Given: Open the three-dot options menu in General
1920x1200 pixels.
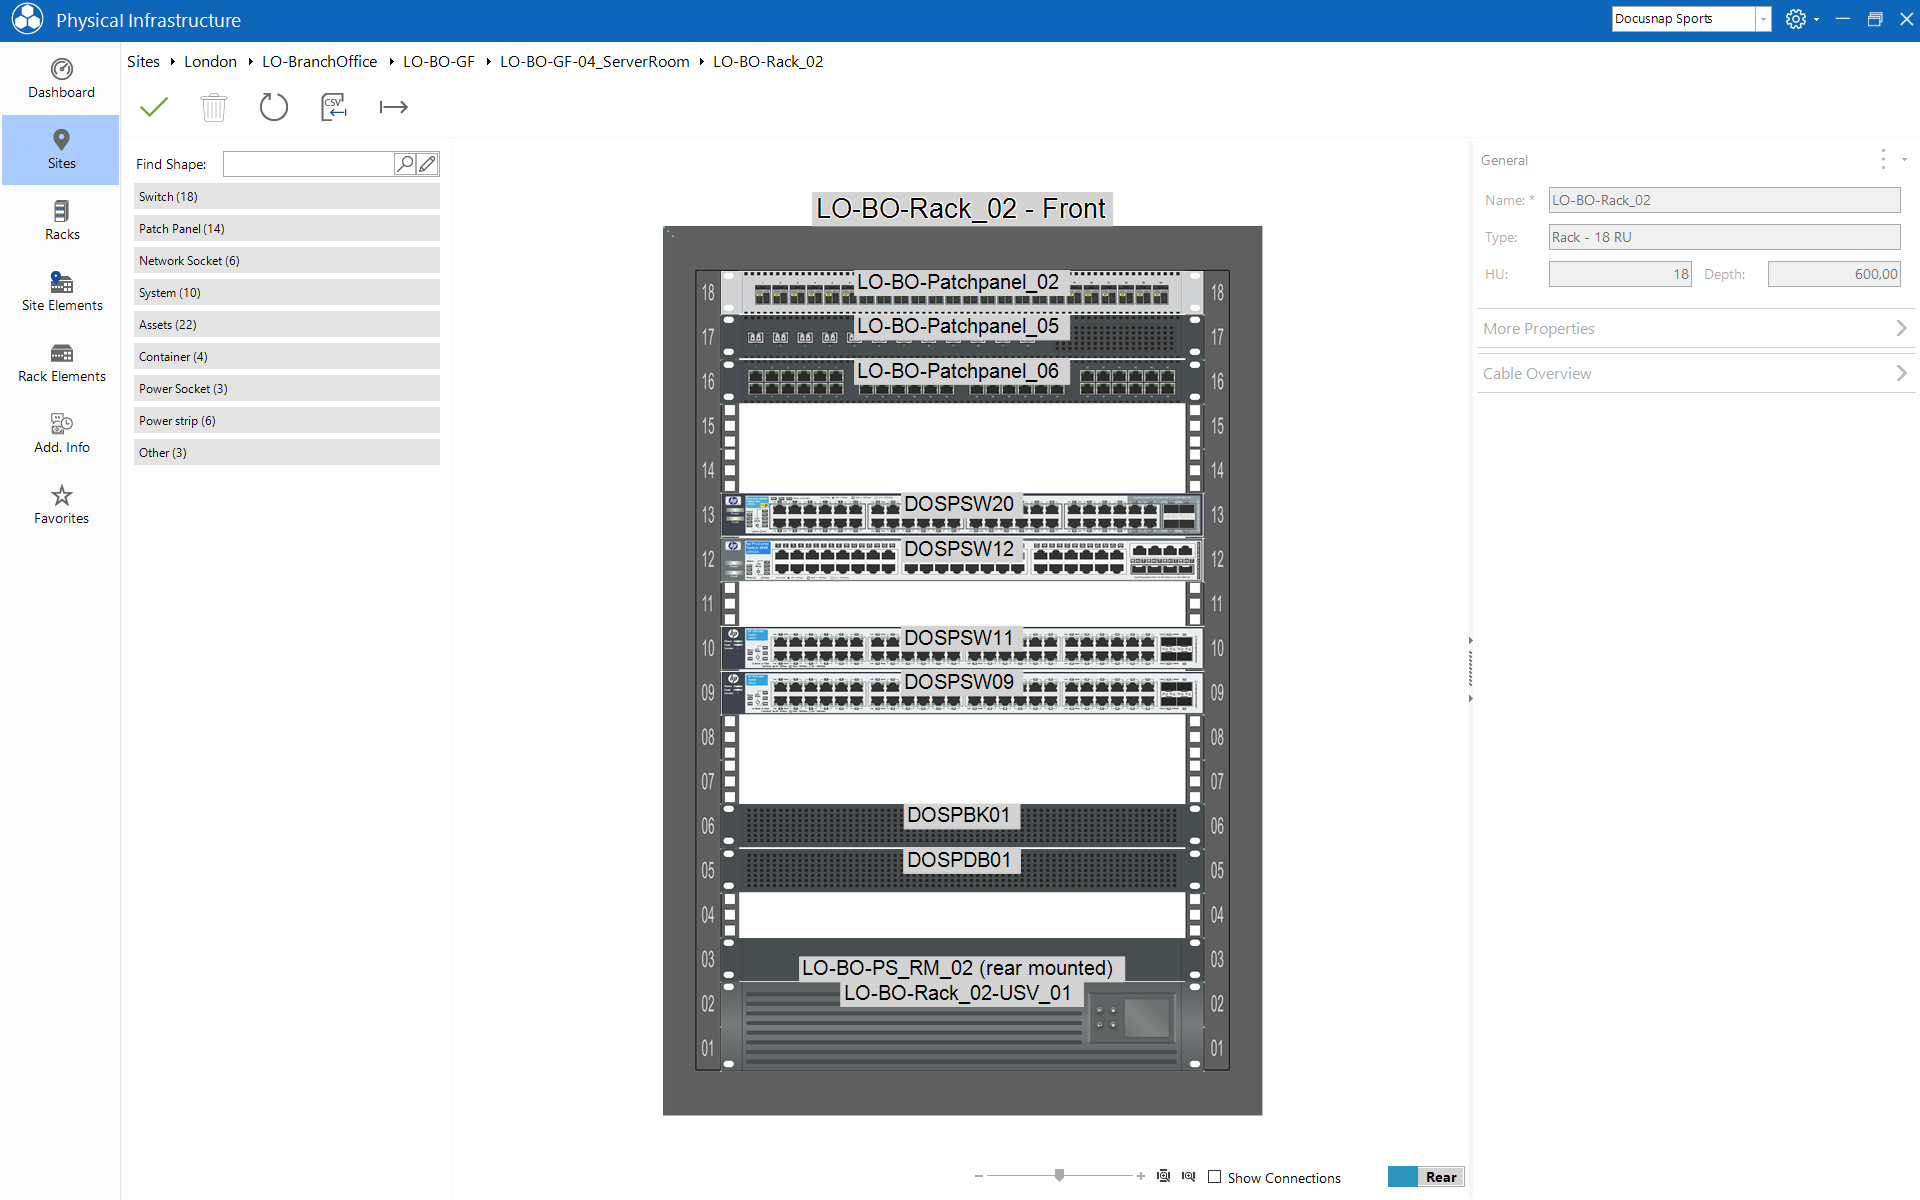Looking at the screenshot, I should (1883, 160).
